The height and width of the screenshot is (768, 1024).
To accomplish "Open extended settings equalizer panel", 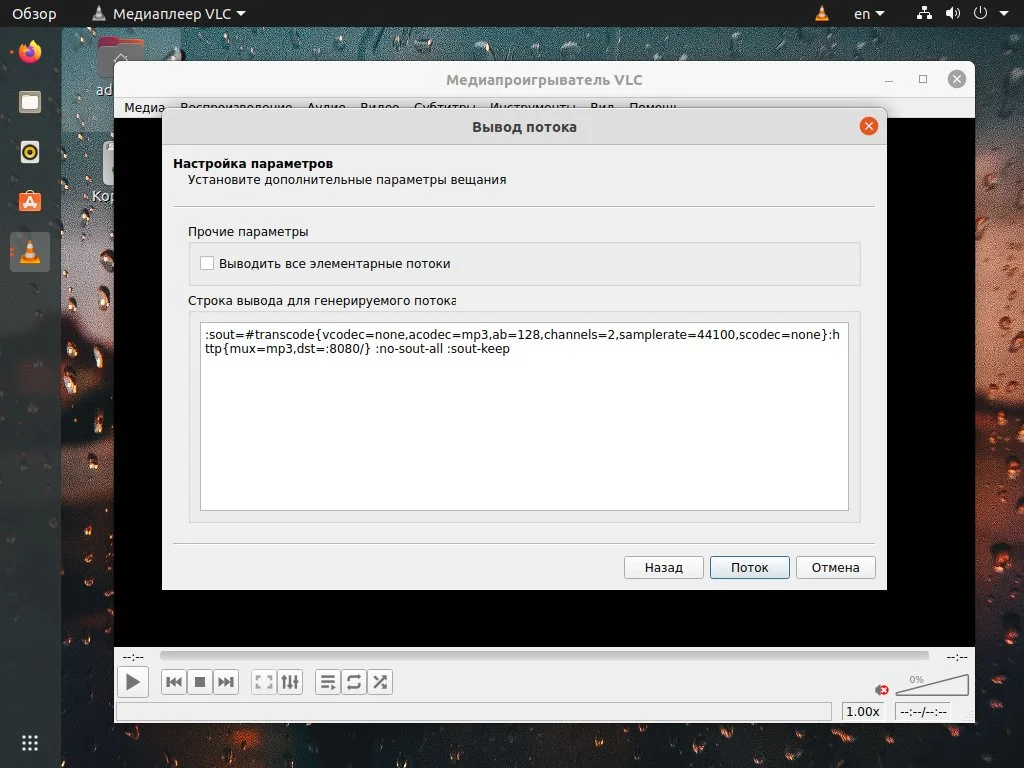I will point(290,681).
